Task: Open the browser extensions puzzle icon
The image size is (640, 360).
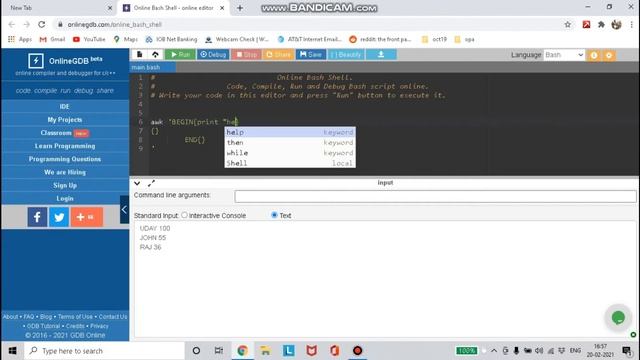Action: coord(601,24)
